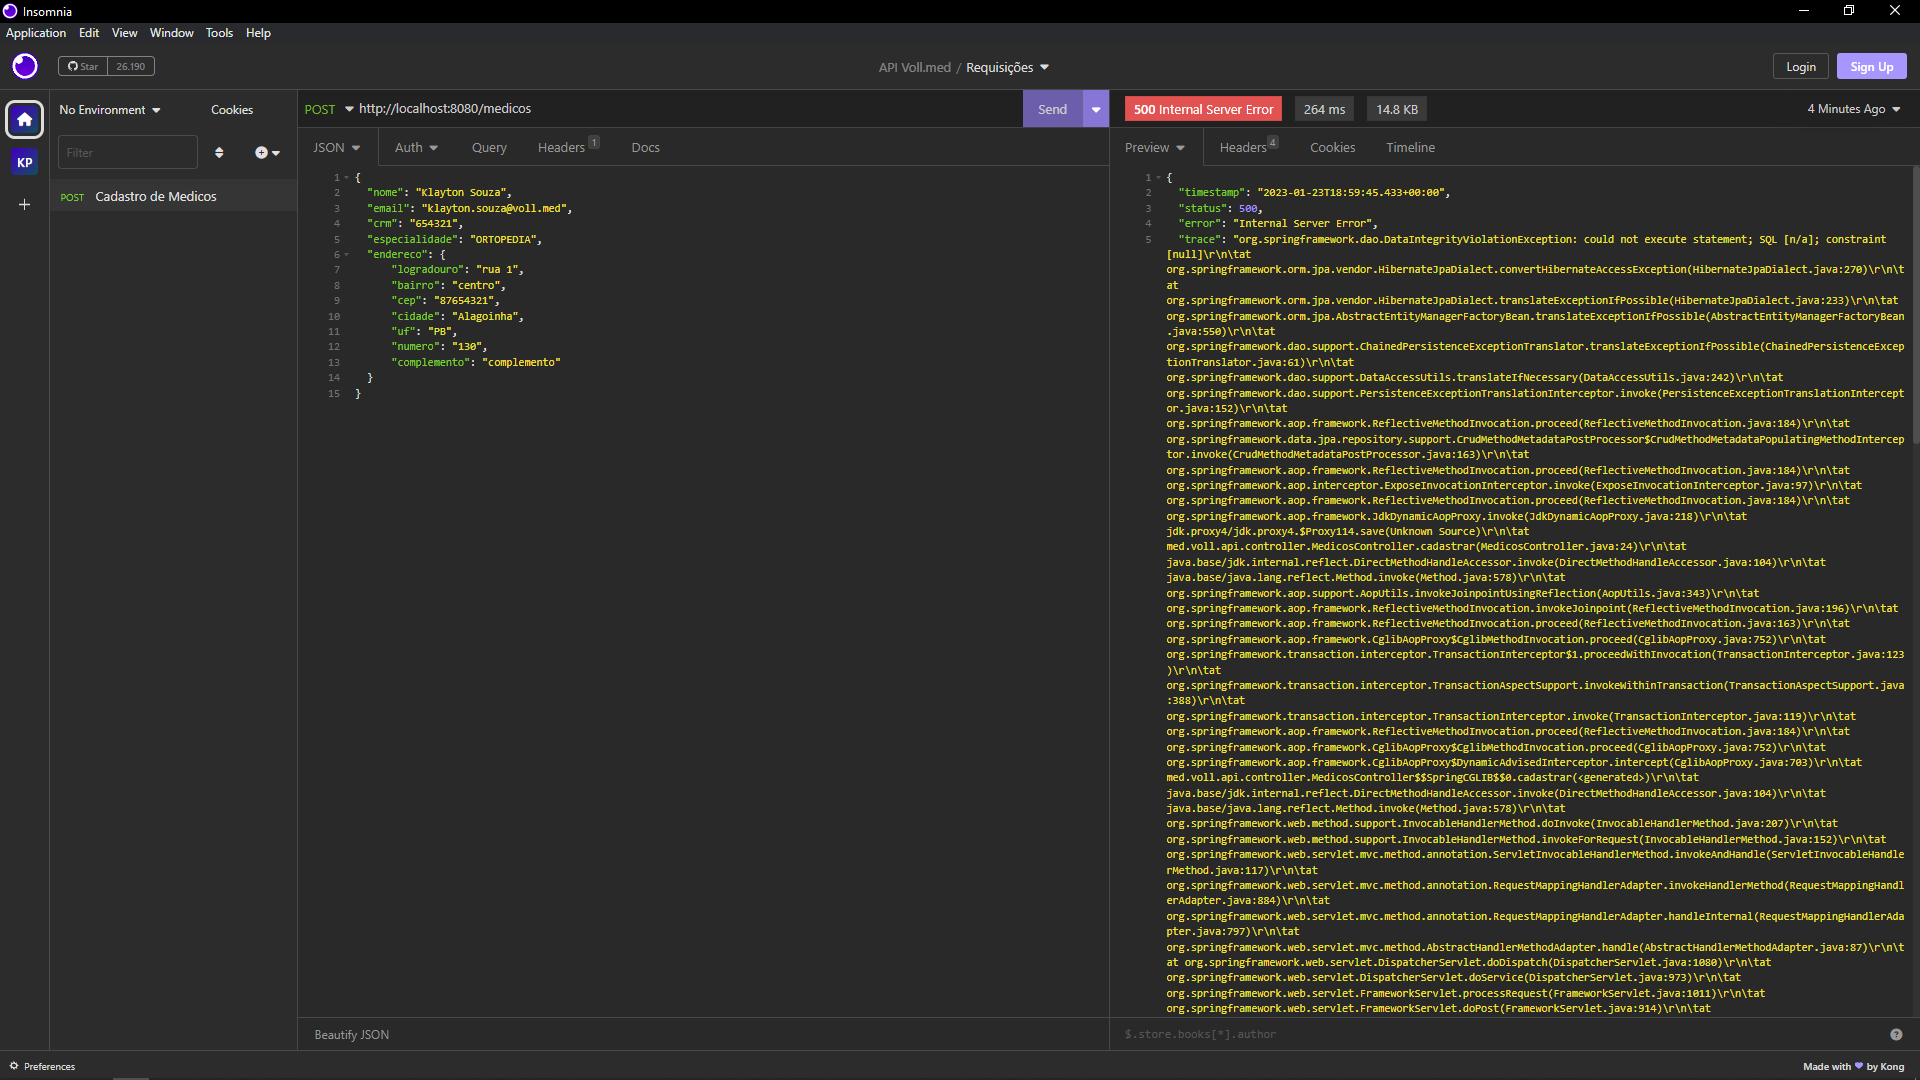Click the Made with love by Kong text
Screen dimensions: 1920x1080
tap(1853, 1066)
